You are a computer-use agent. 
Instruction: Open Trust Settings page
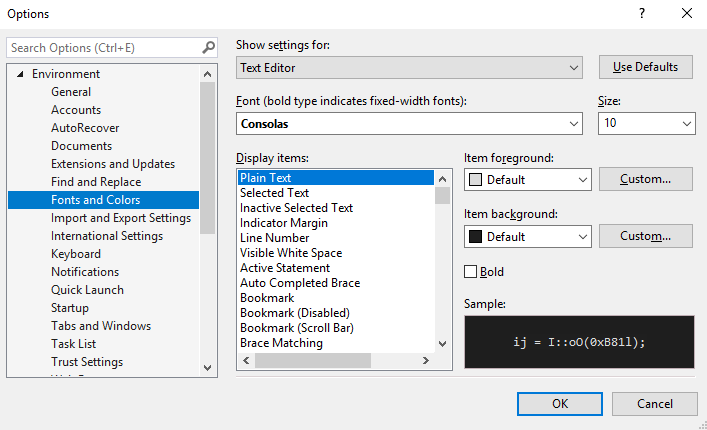87,362
